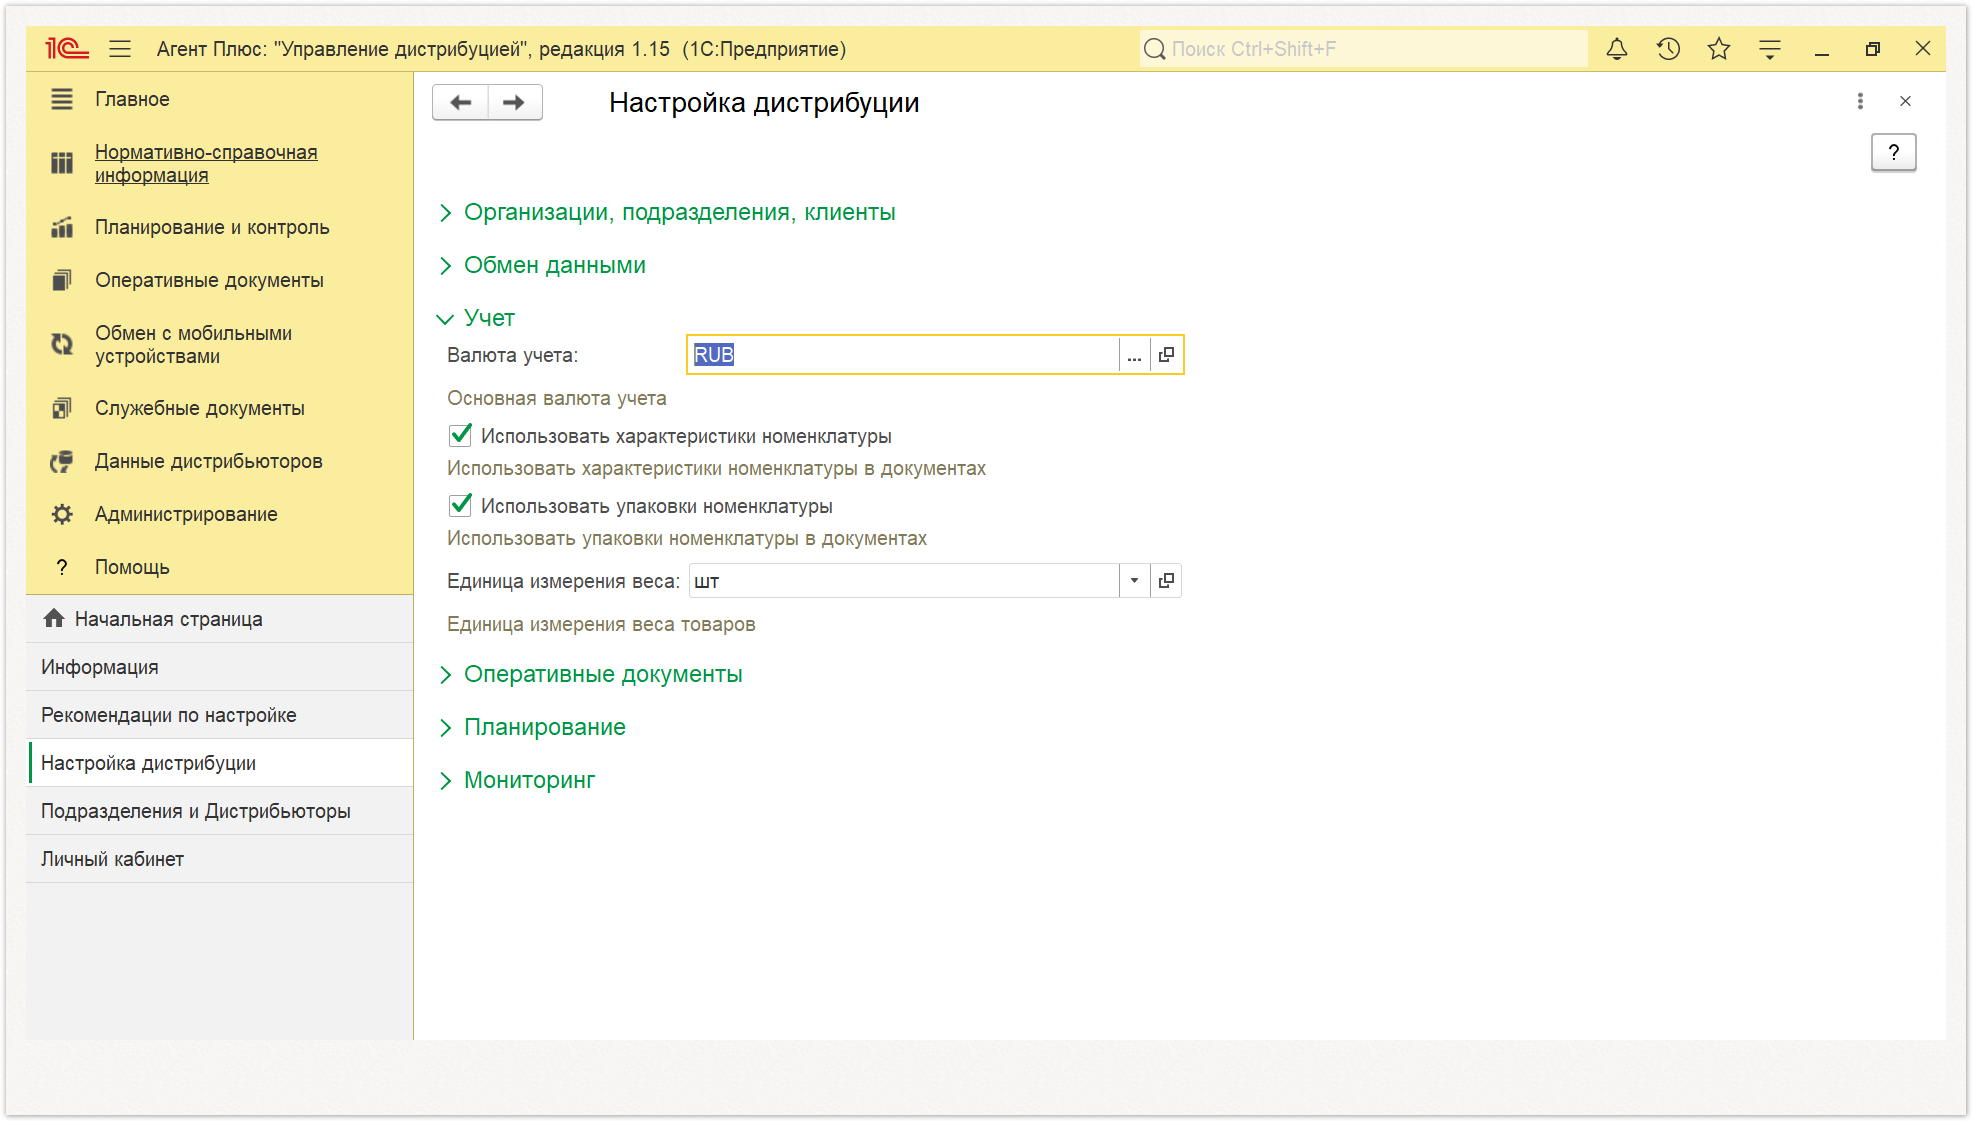Image resolution: width=1972 pixels, height=1121 pixels.
Task: Click the ellipsis select button for Валюта учета
Action: pos(1134,355)
